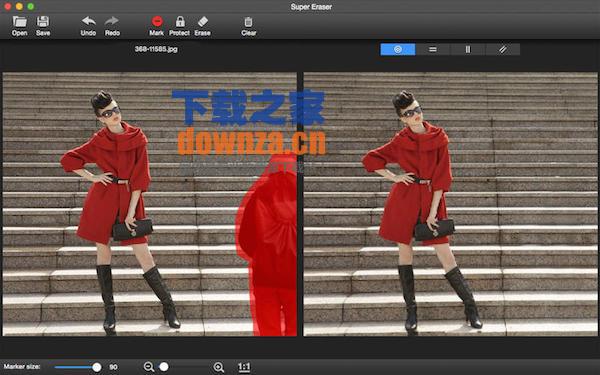
Task: Zoom out with minus magnifier icon
Action: [148, 367]
